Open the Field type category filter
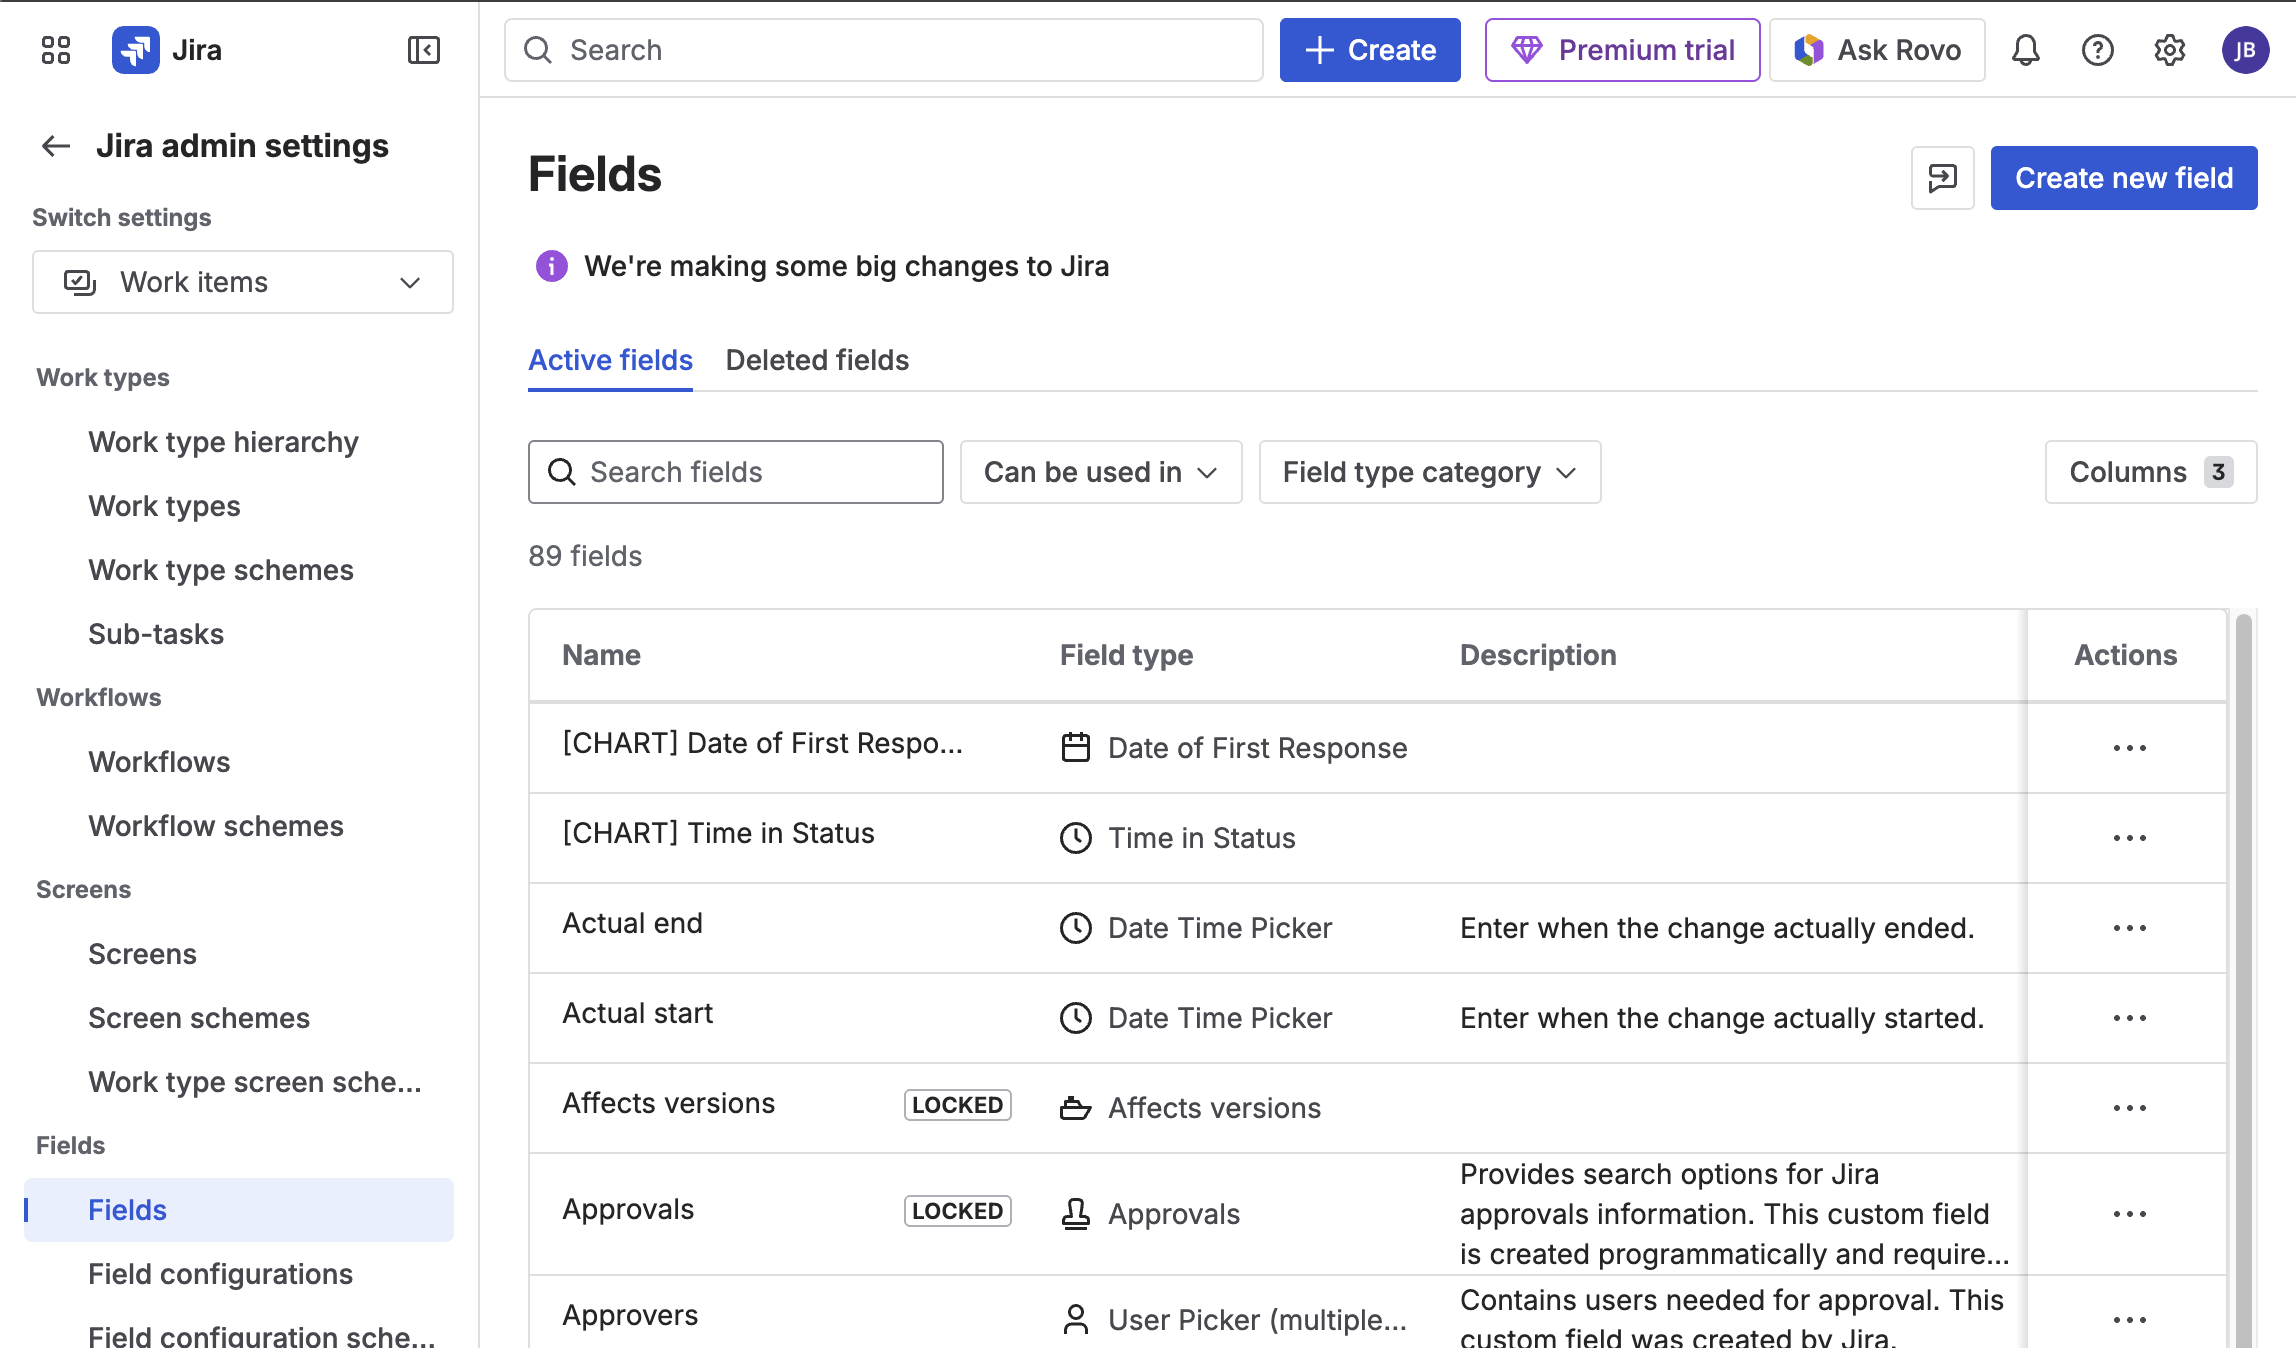Image resolution: width=2296 pixels, height=1348 pixels. click(1429, 472)
